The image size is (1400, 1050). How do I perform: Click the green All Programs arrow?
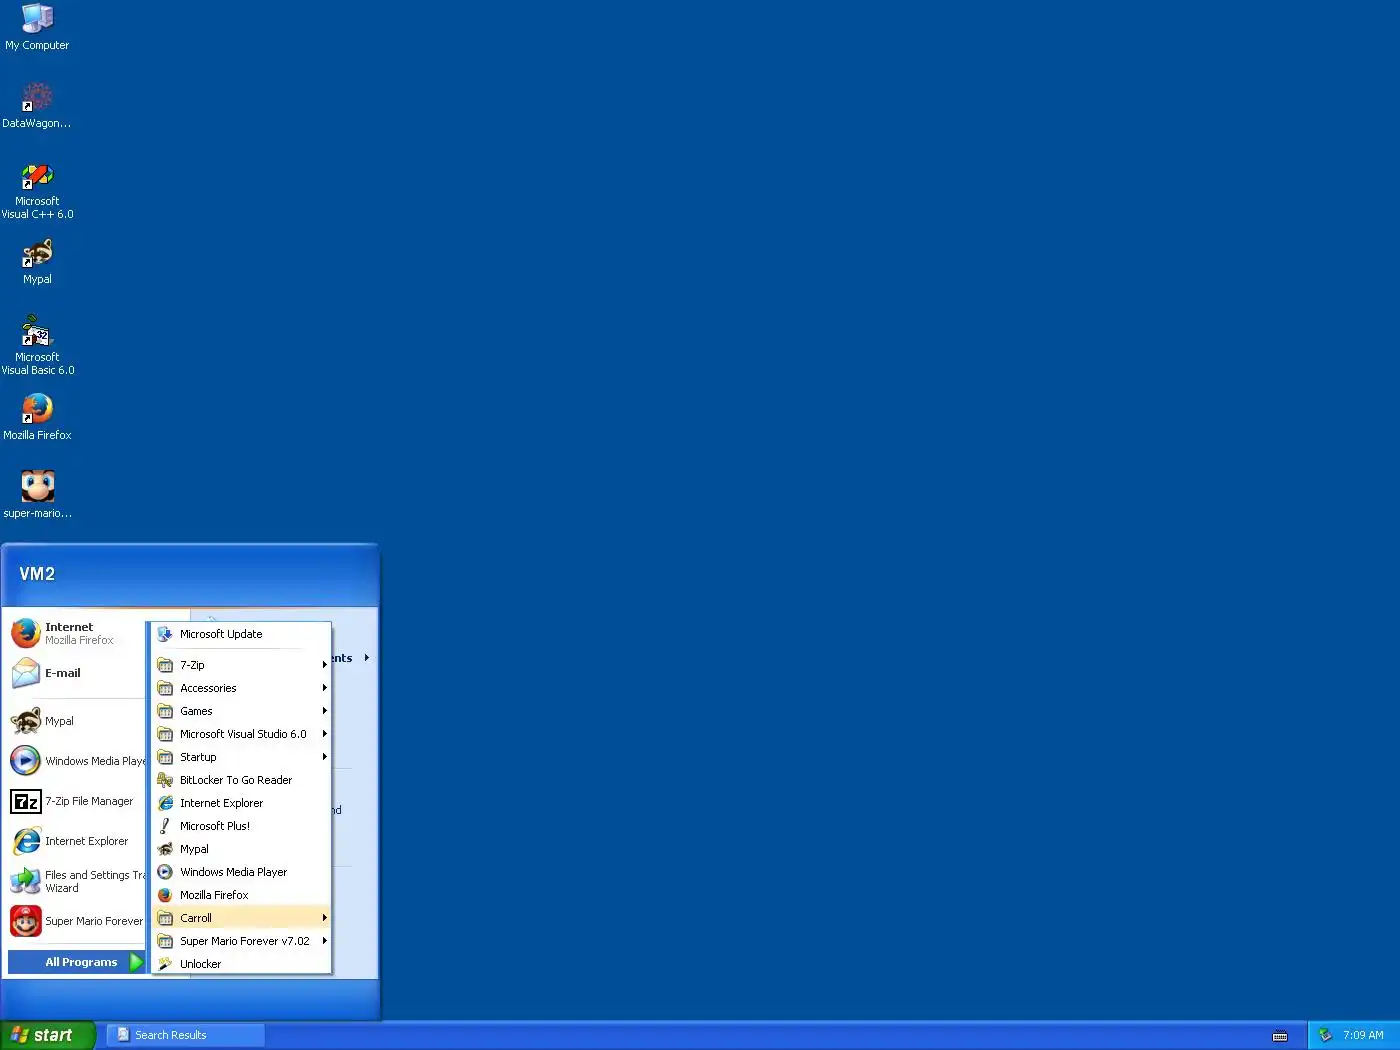[x=136, y=962]
